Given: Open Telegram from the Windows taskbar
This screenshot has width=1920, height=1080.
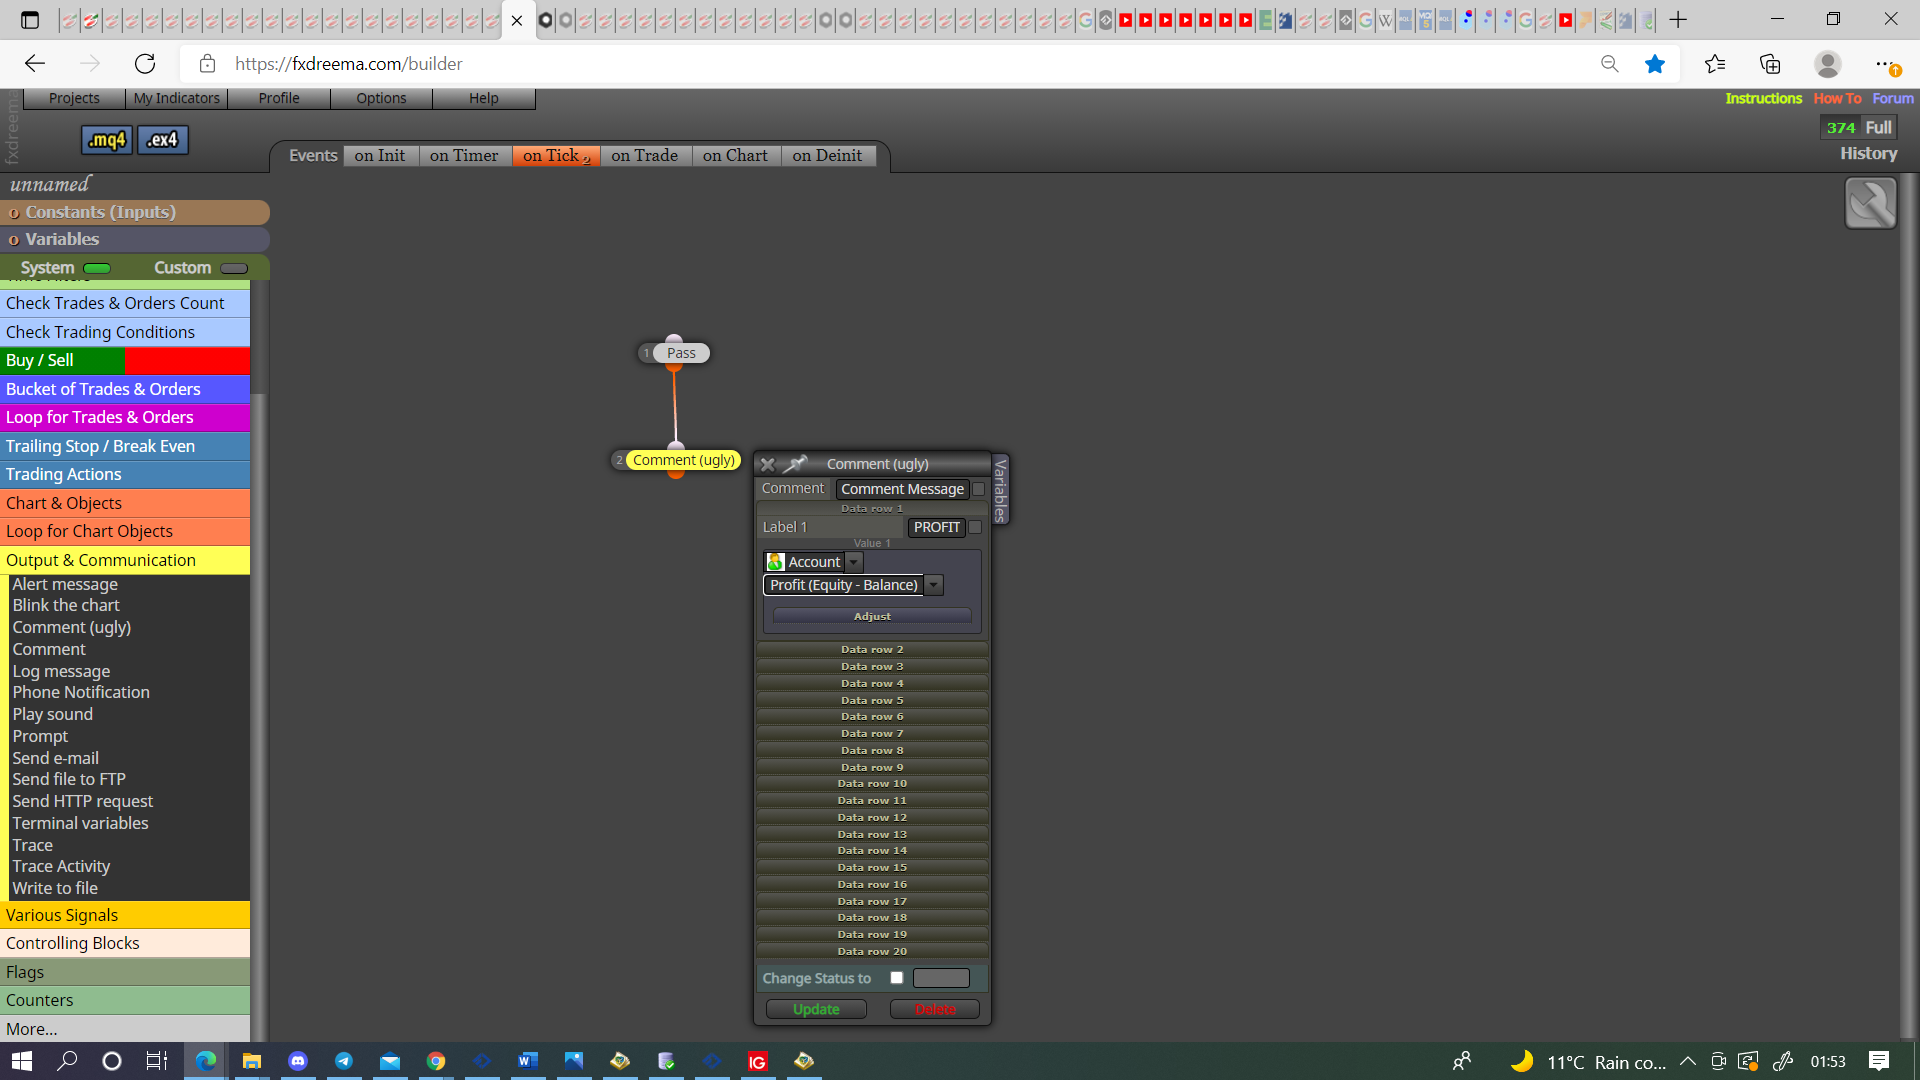Looking at the screenshot, I should (x=344, y=1061).
